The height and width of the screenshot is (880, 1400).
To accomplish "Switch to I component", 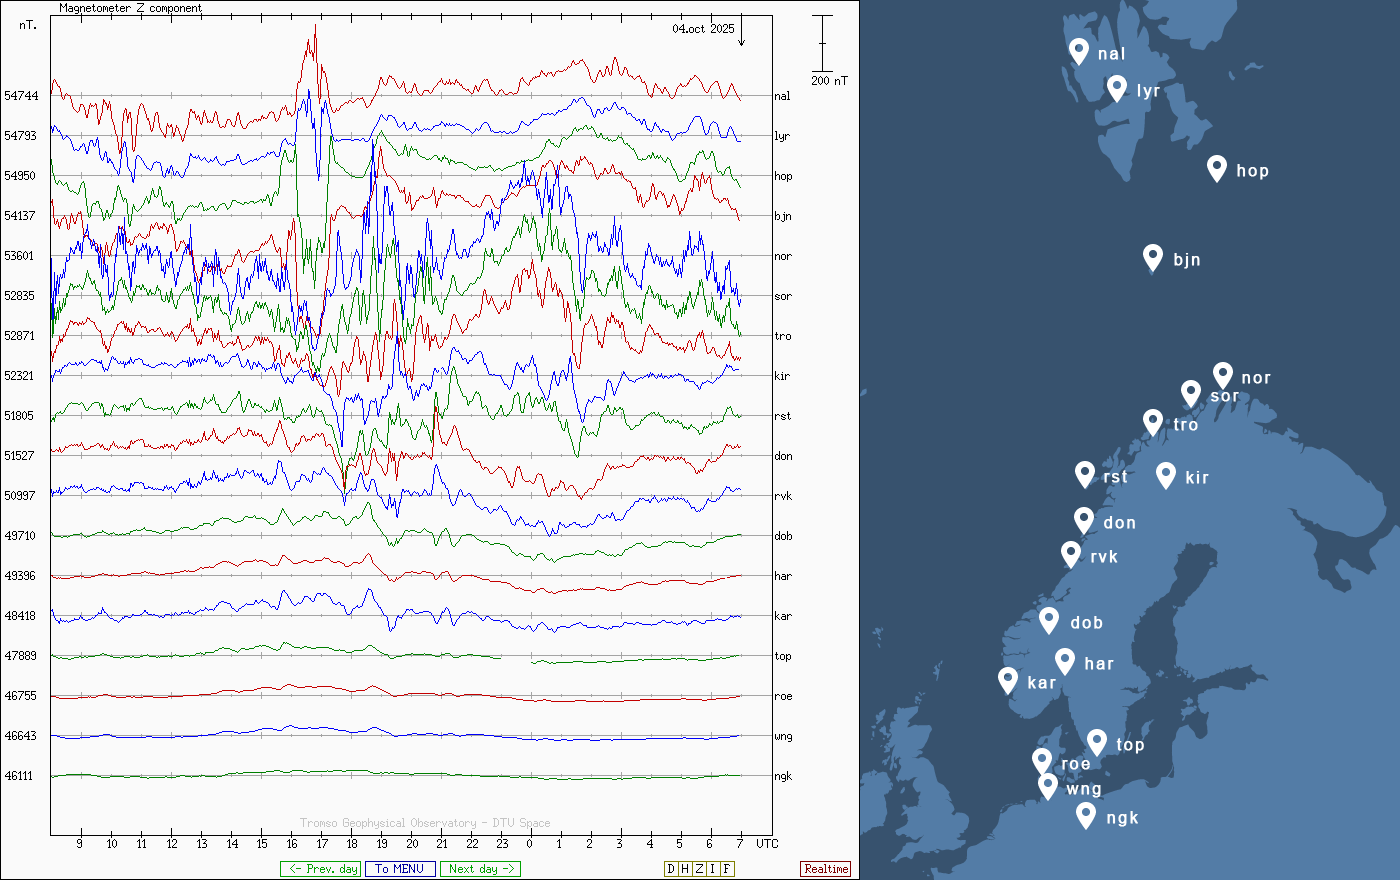I will coord(713,869).
